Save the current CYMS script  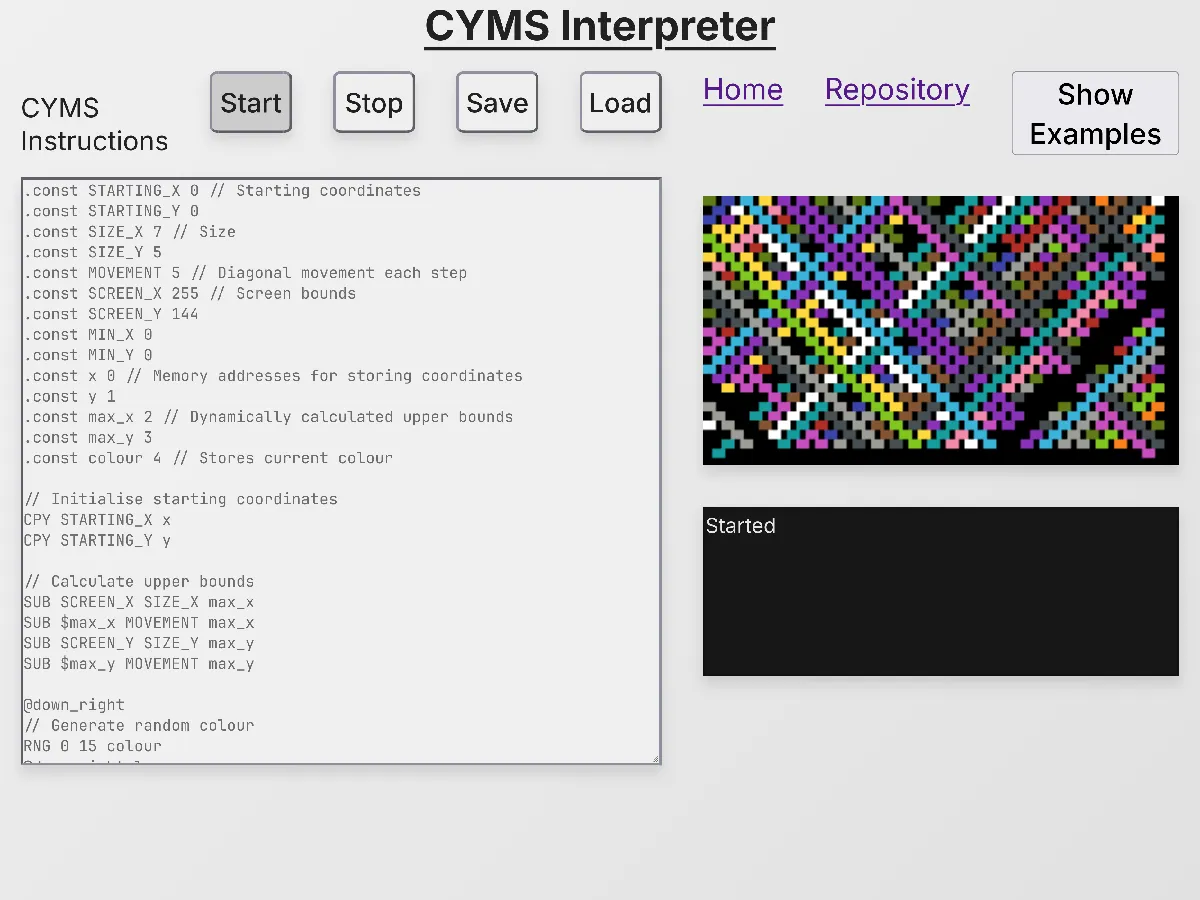(496, 102)
